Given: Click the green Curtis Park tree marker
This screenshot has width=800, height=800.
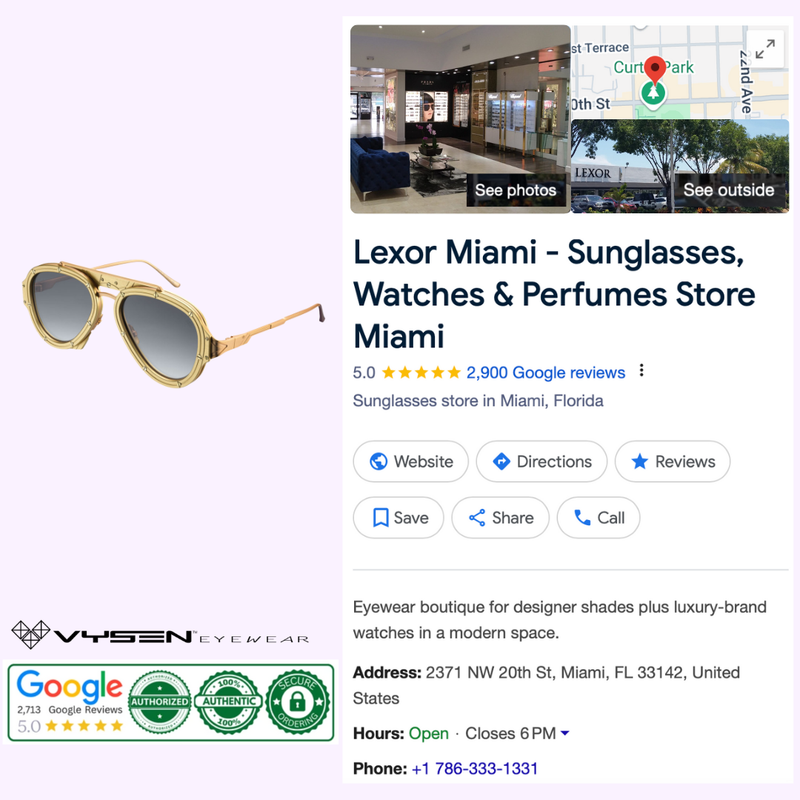Looking at the screenshot, I should [653, 94].
